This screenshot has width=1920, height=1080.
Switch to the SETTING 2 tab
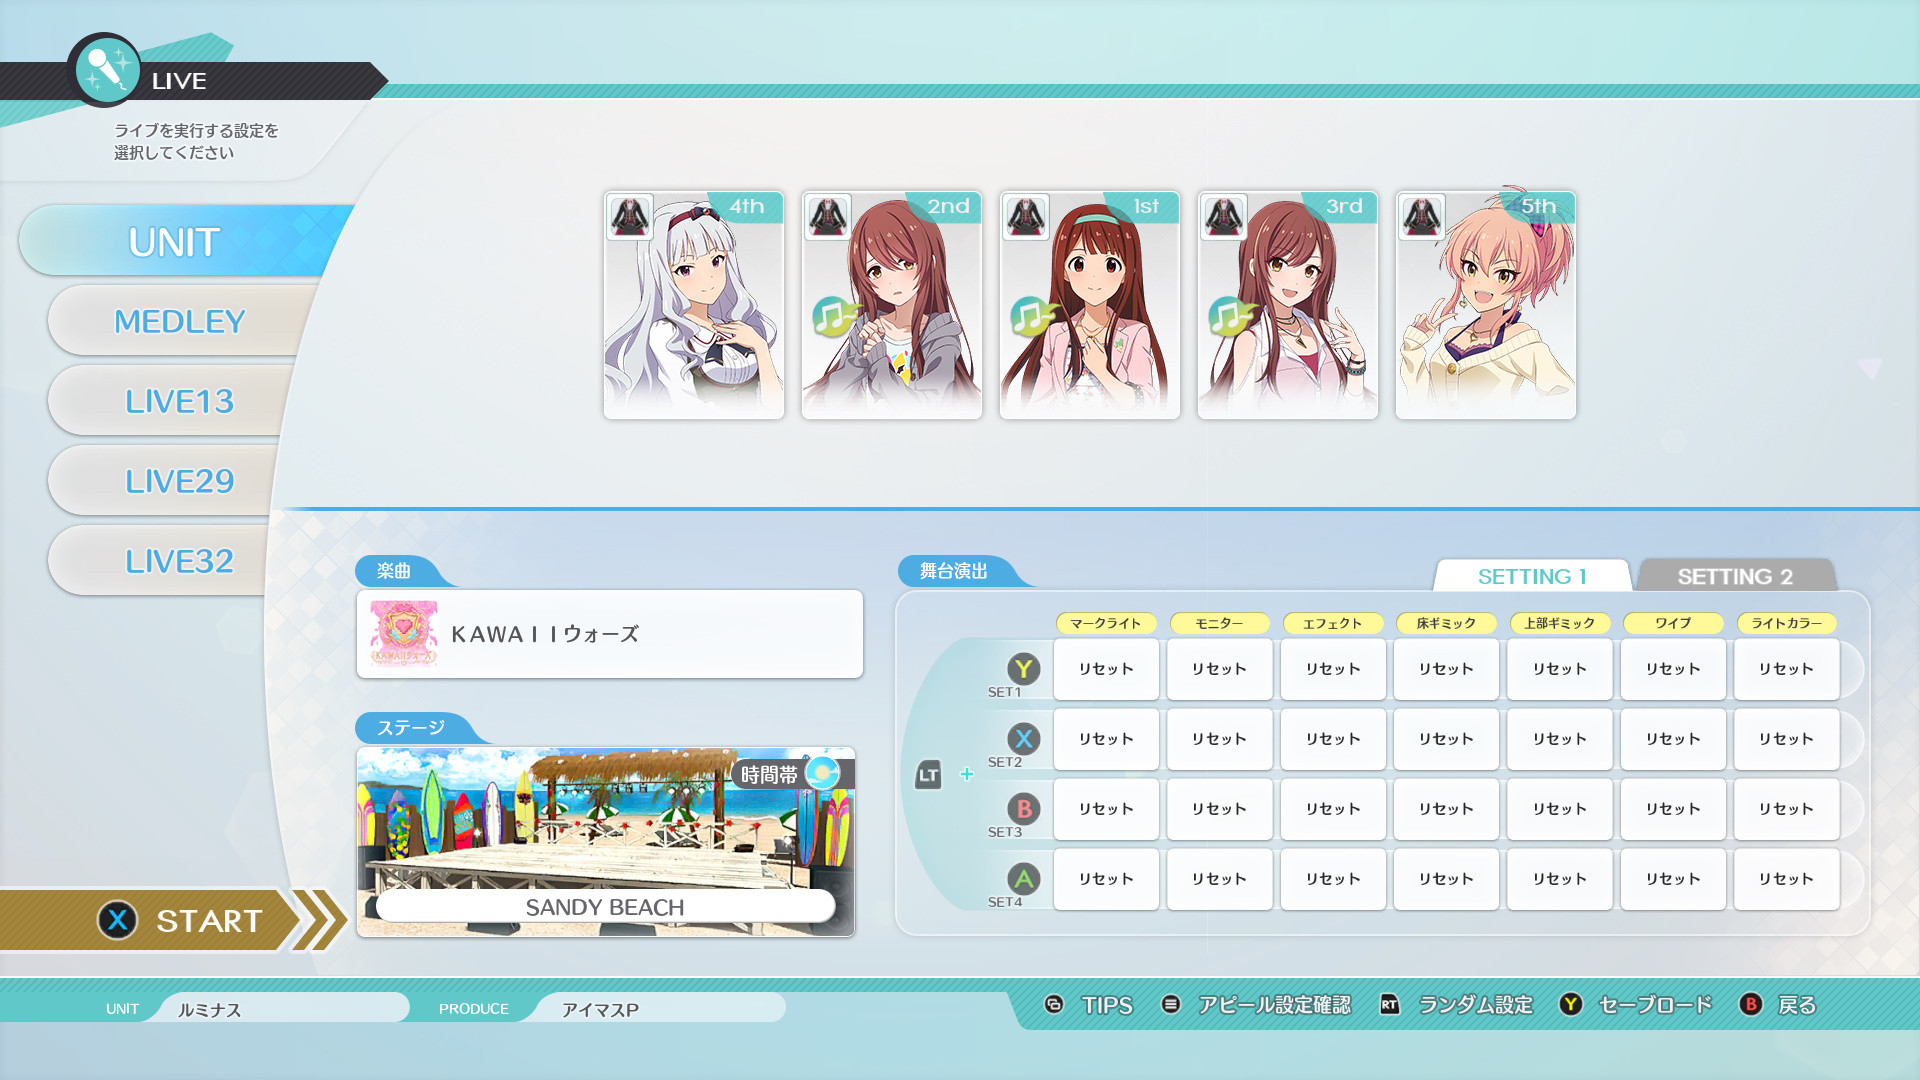coord(1735,576)
